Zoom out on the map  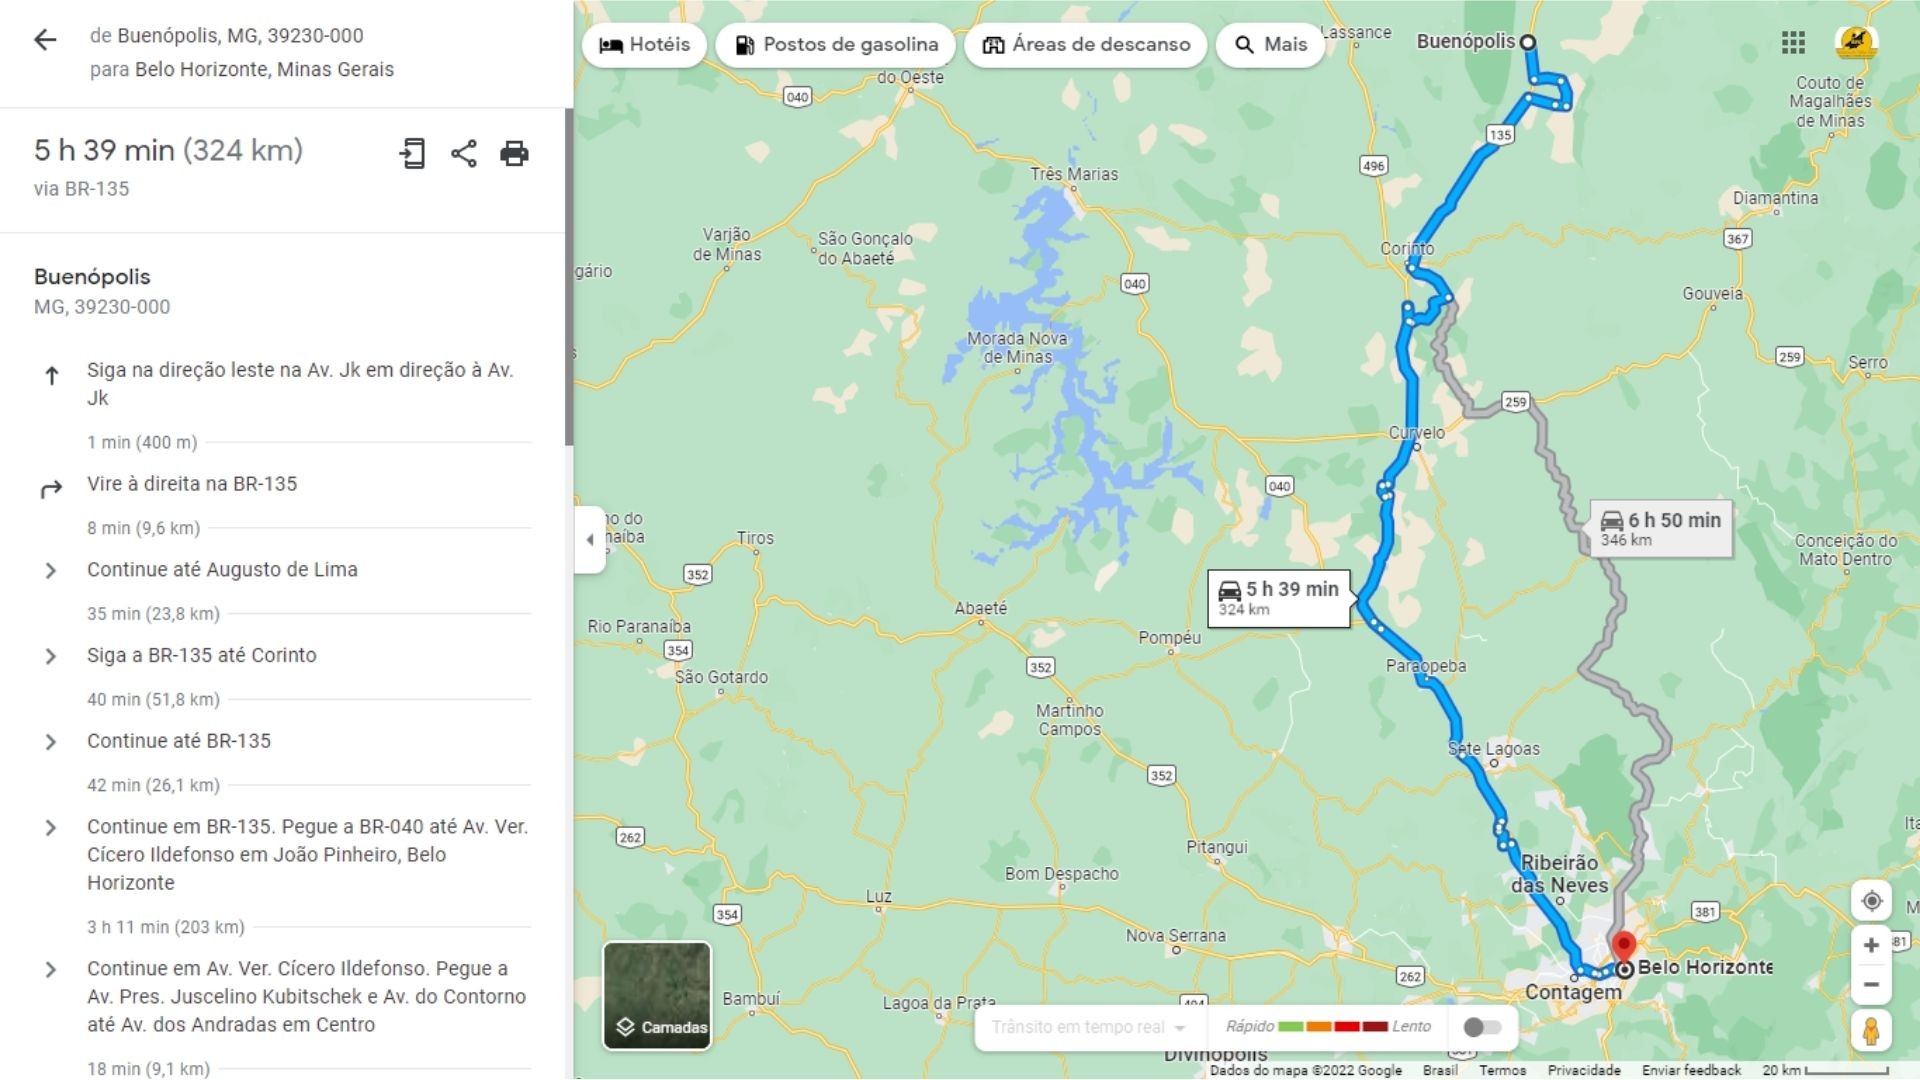1872,985
